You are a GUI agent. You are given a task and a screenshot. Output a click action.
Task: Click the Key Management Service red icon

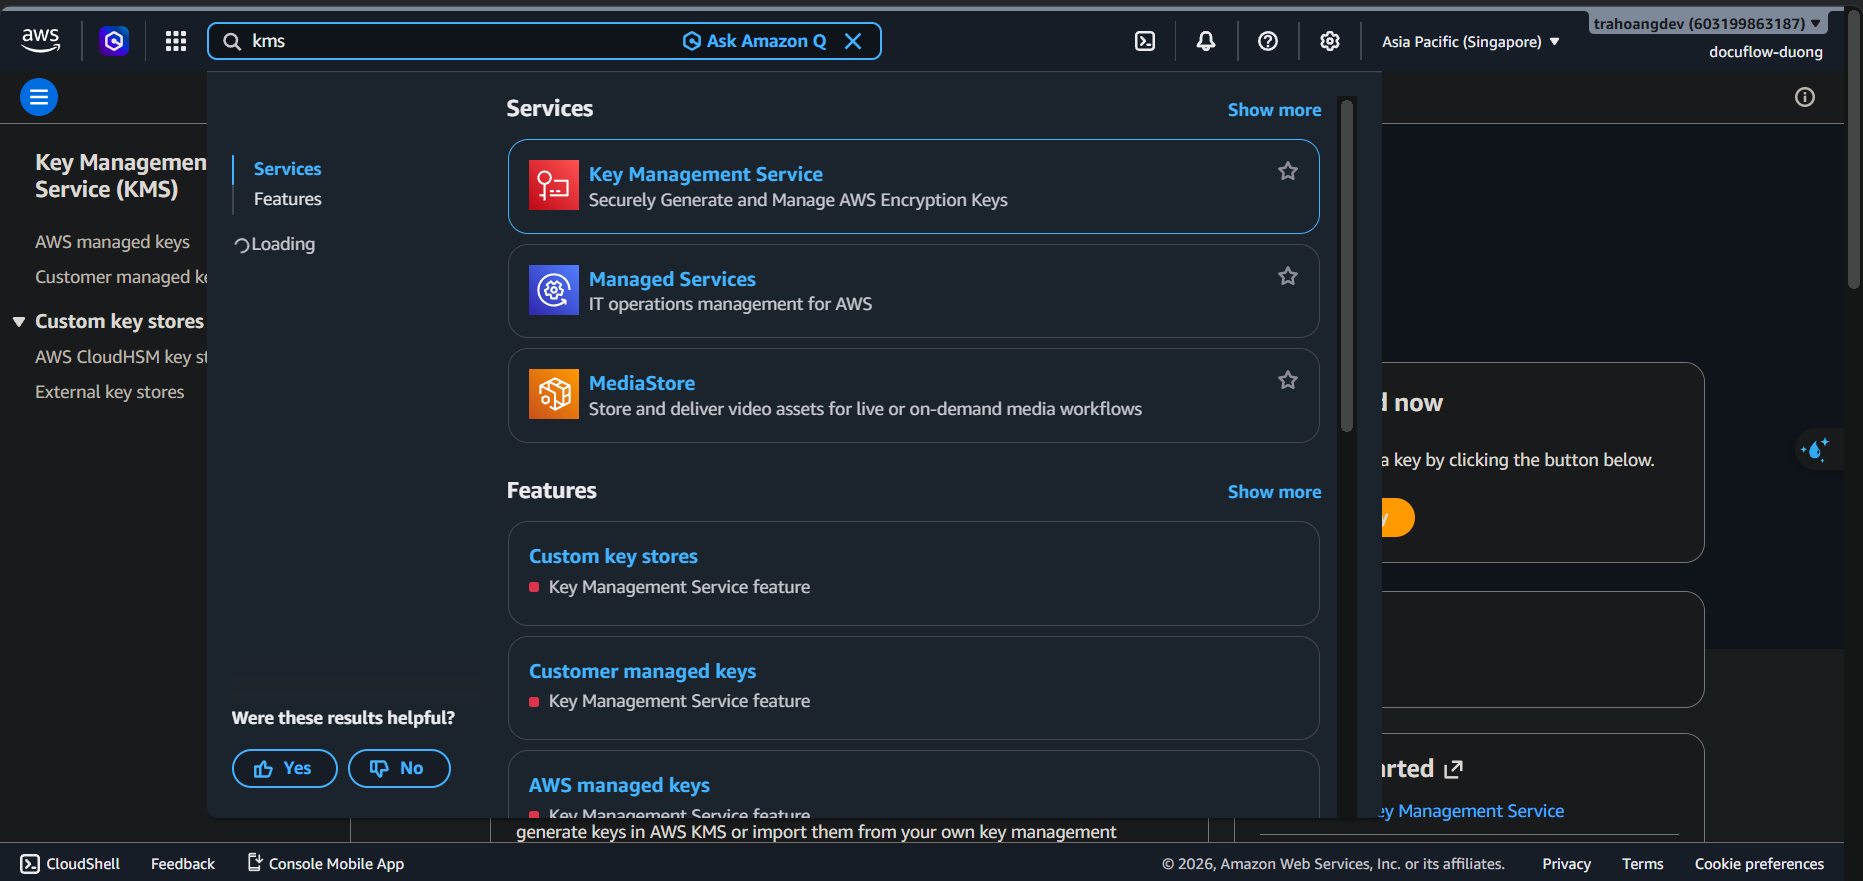[554, 185]
